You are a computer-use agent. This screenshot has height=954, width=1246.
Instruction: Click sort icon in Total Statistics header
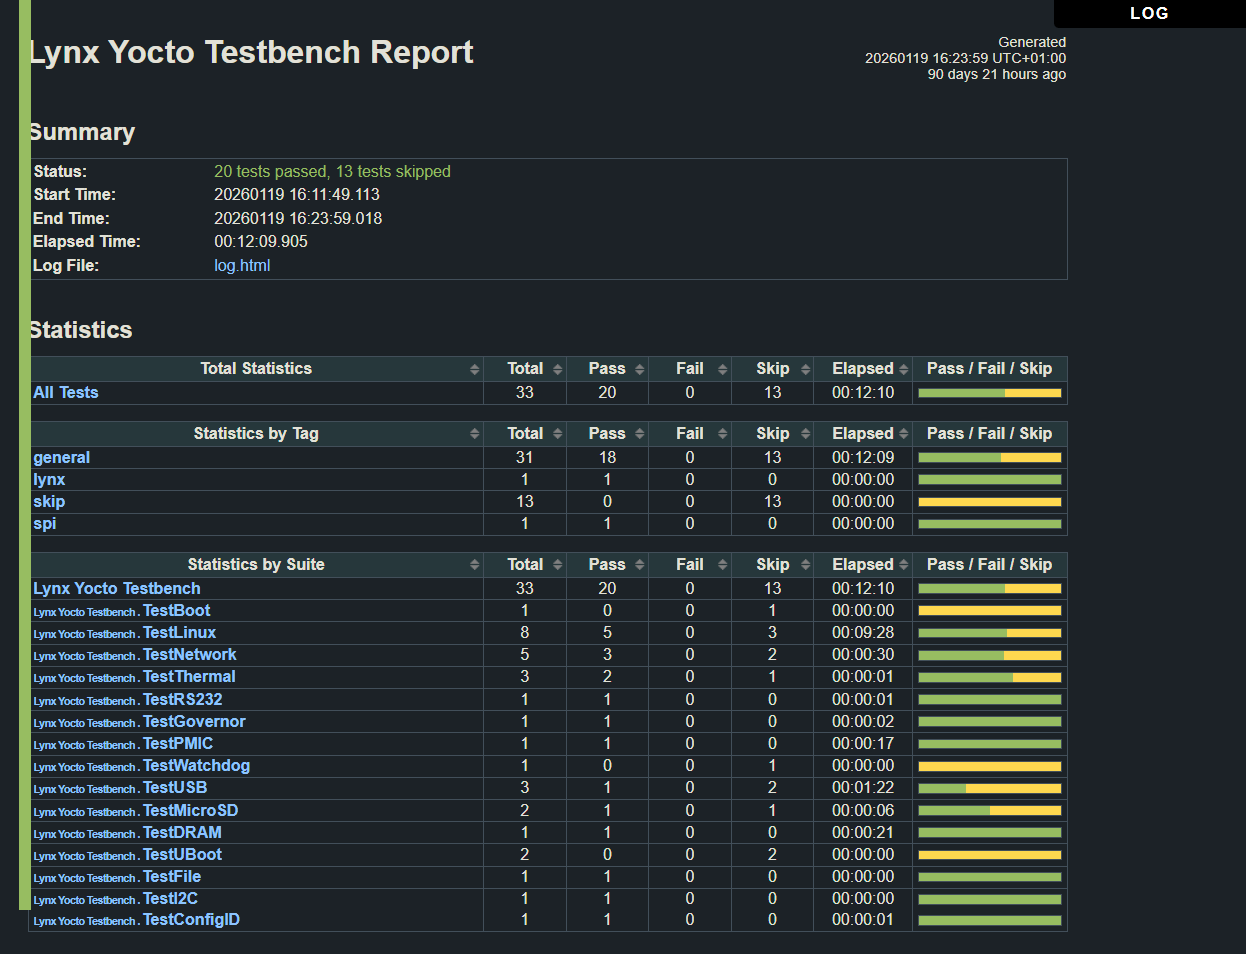click(x=474, y=369)
